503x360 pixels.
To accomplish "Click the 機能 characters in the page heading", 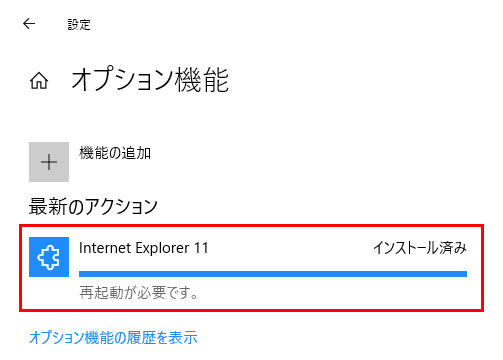I will (x=202, y=80).
